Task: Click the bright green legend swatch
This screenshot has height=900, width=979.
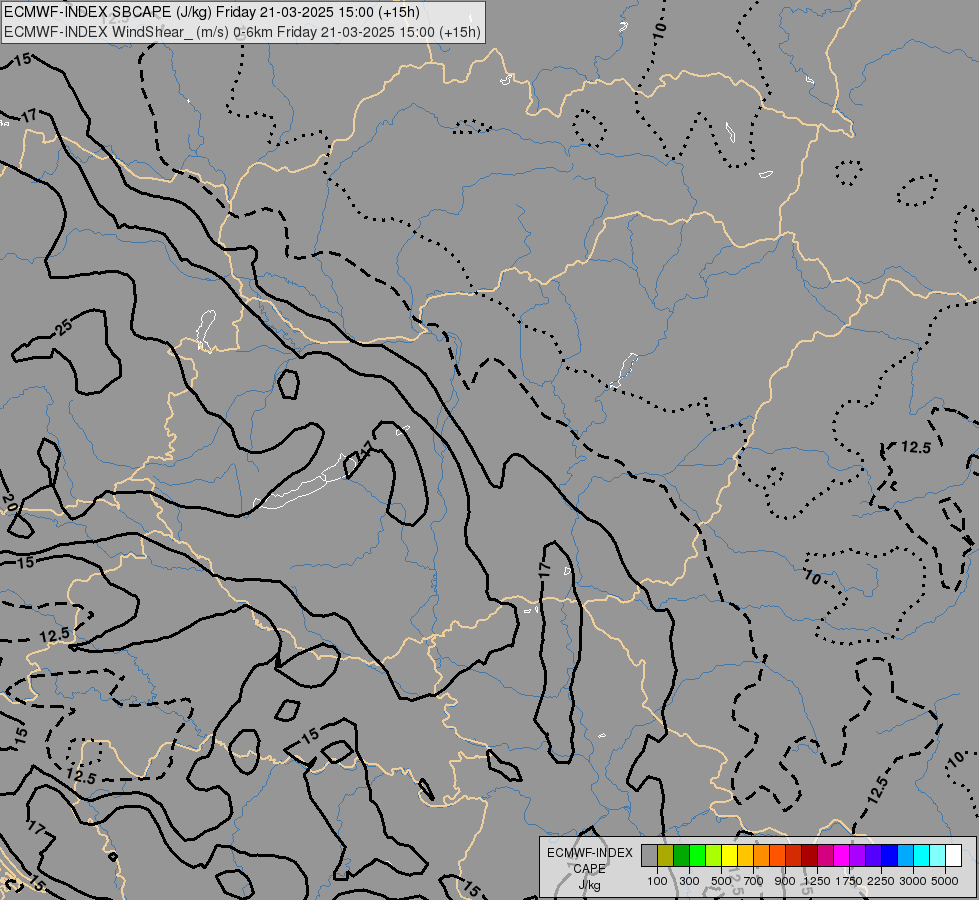Action: [x=697, y=855]
